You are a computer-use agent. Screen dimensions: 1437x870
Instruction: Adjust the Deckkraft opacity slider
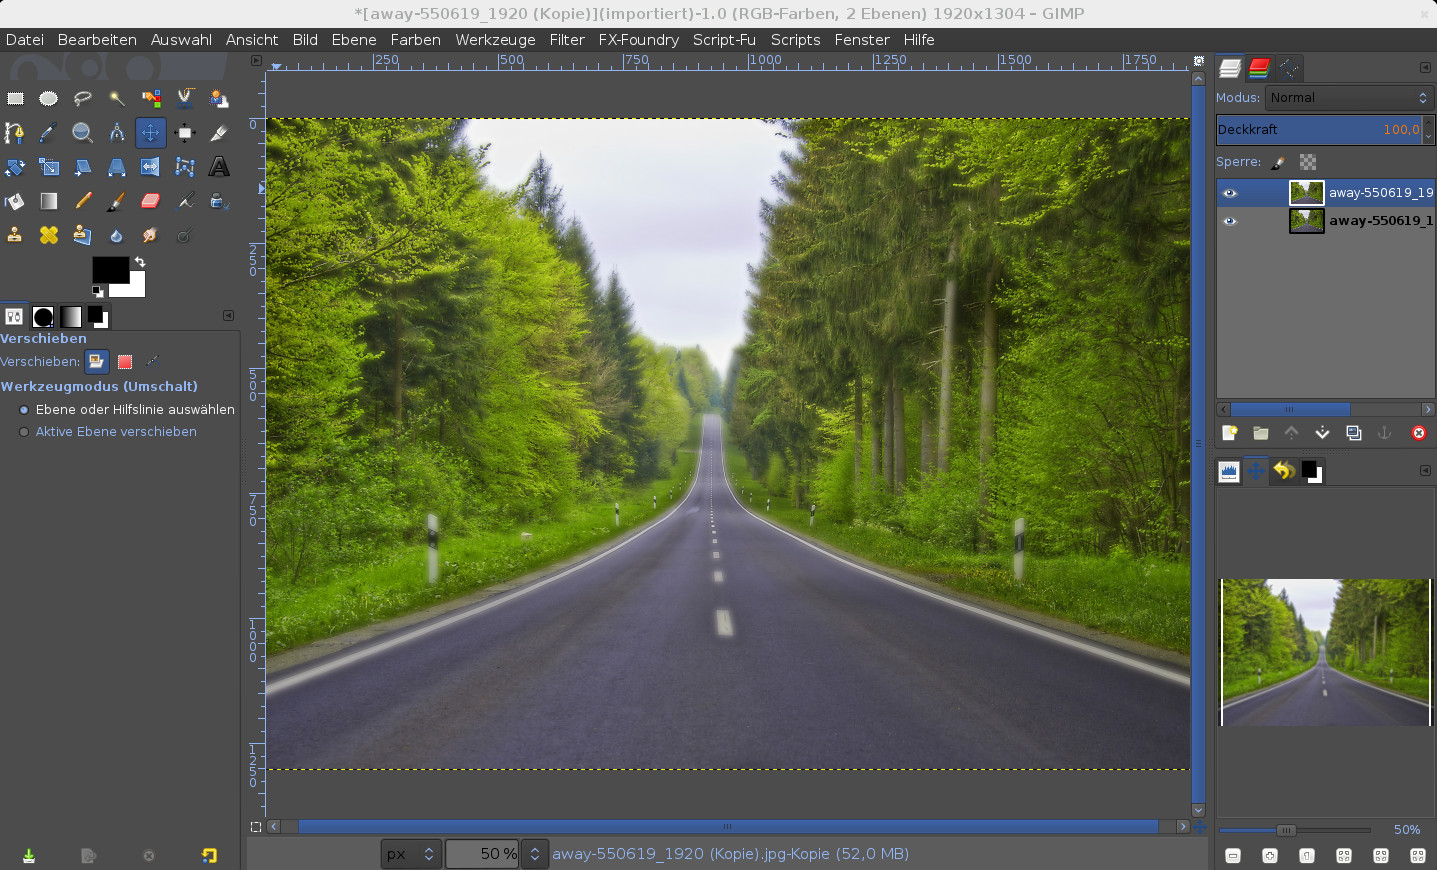coord(1319,130)
